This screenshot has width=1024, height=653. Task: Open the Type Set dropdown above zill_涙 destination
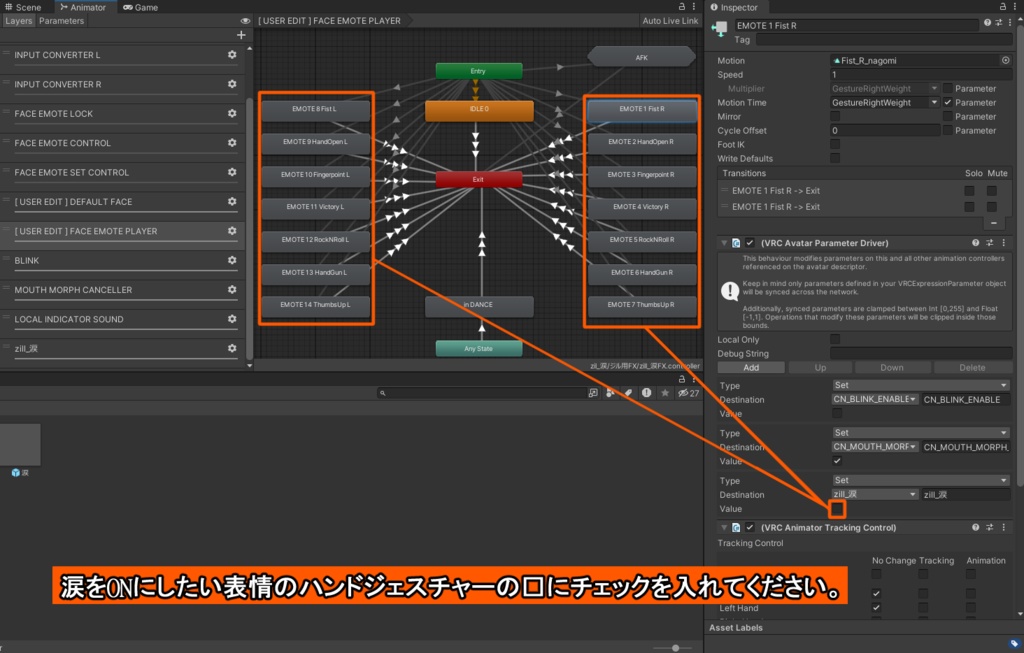click(x=921, y=480)
